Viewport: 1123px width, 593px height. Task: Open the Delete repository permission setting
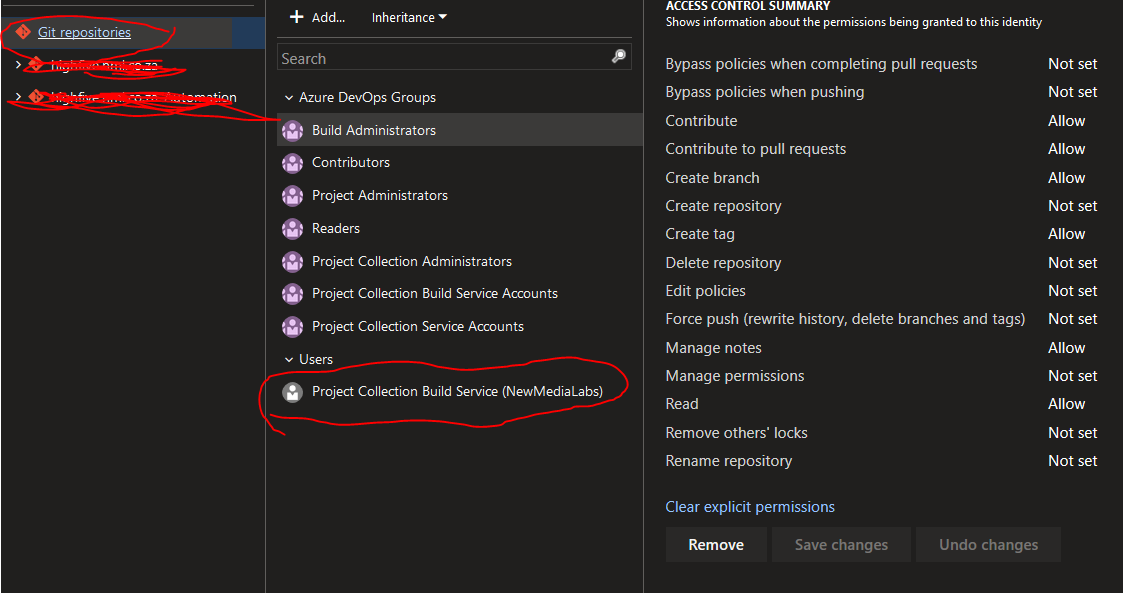point(1072,263)
